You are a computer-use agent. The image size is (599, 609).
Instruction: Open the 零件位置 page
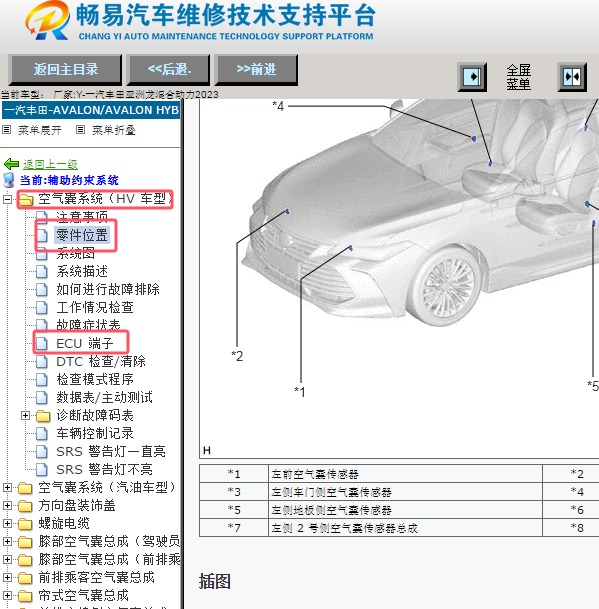(x=82, y=235)
